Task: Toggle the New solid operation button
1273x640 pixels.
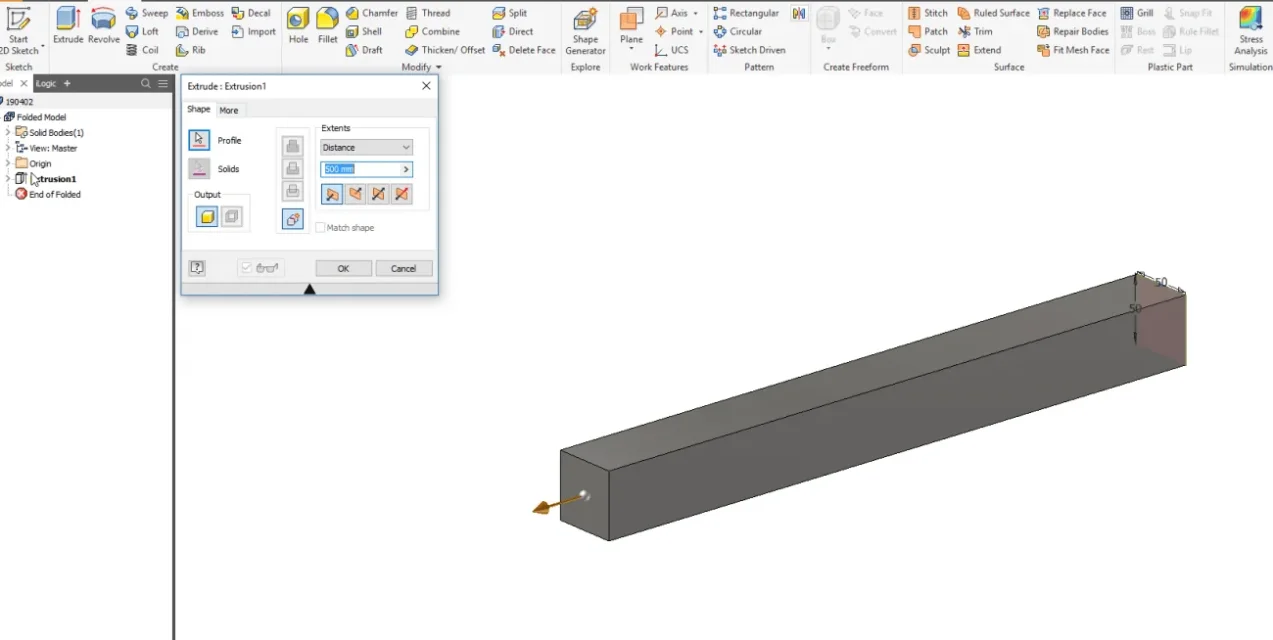Action: tap(293, 219)
